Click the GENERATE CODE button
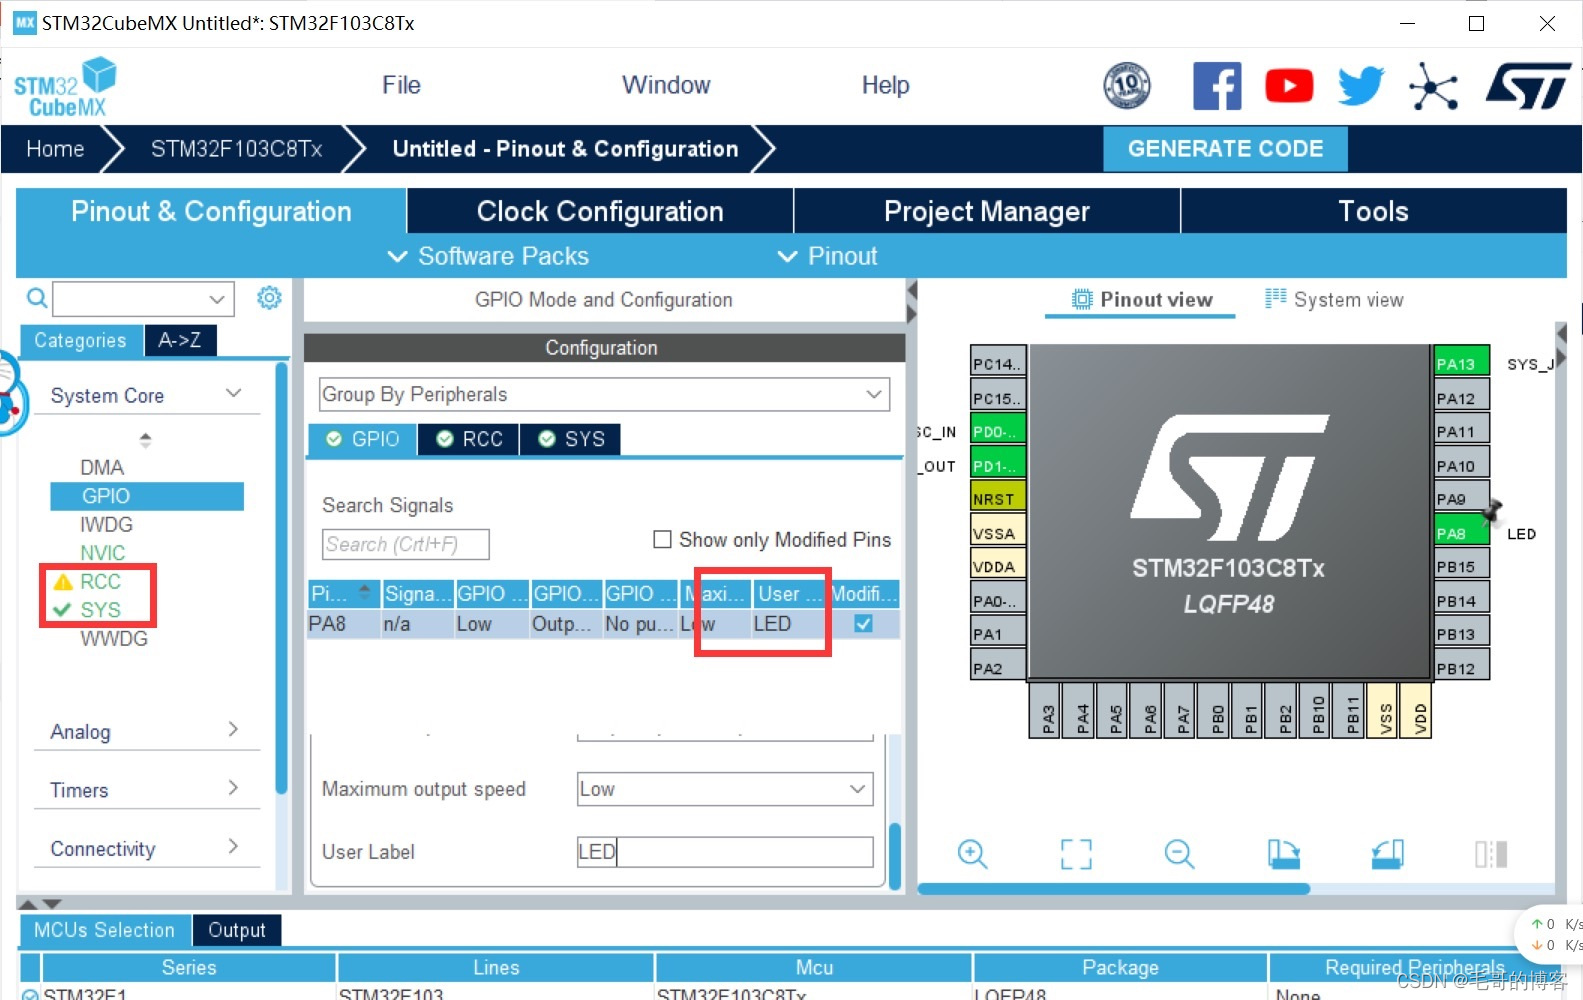 tap(1225, 149)
